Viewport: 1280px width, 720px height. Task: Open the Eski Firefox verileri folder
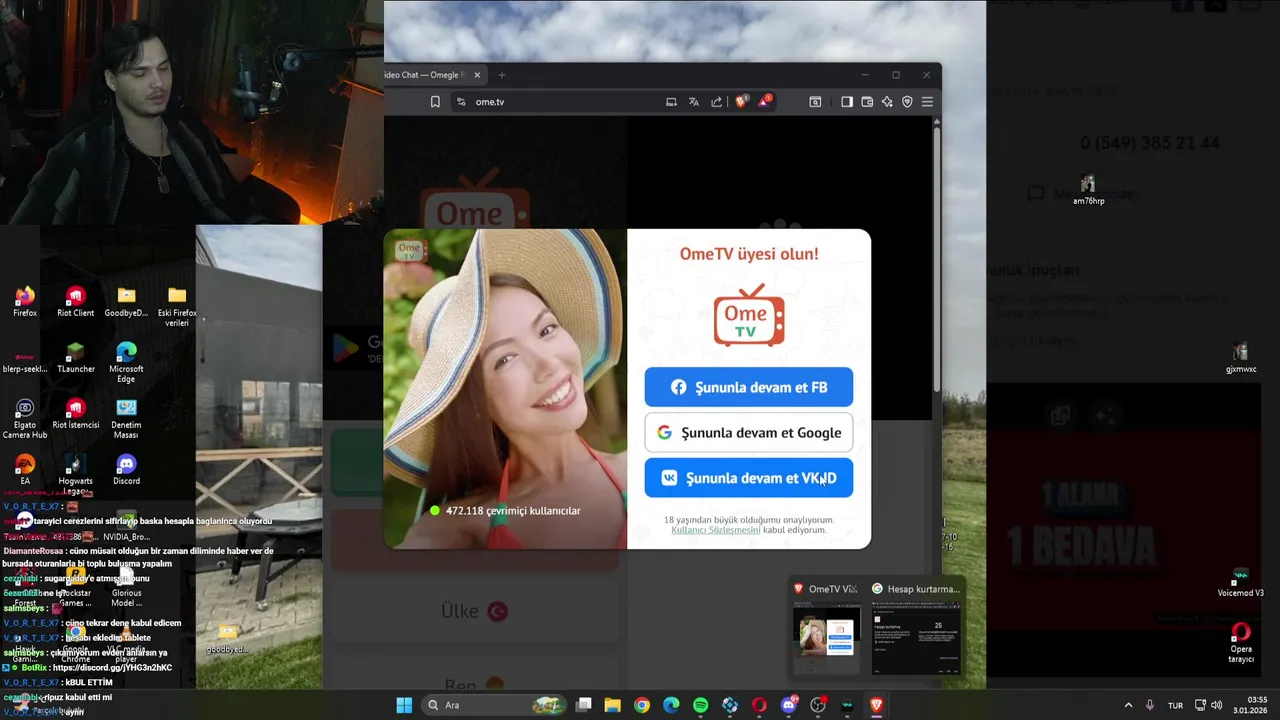(177, 307)
